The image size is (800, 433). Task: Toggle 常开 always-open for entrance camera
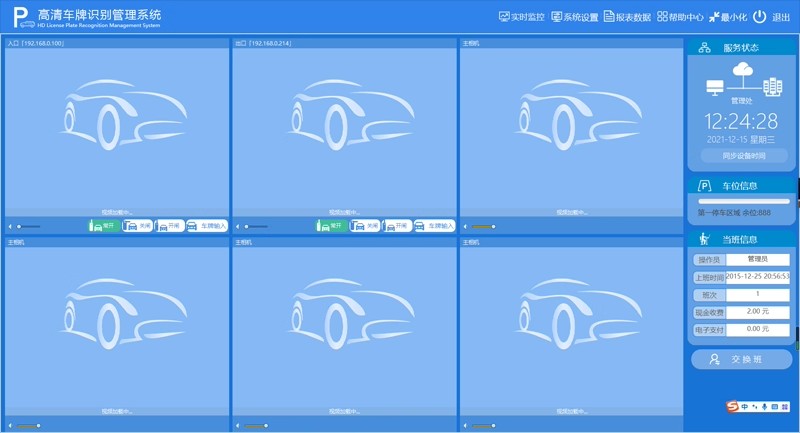(104, 226)
